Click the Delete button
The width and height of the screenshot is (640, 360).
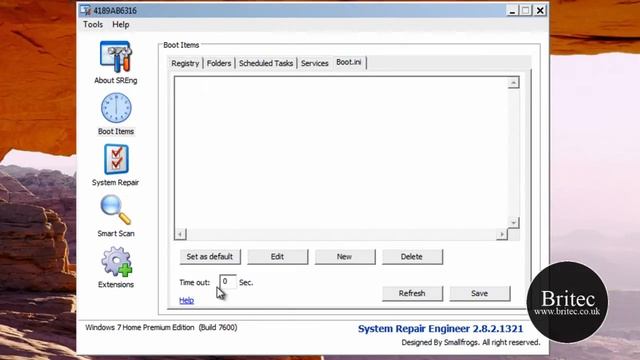pyautogui.click(x=412, y=257)
